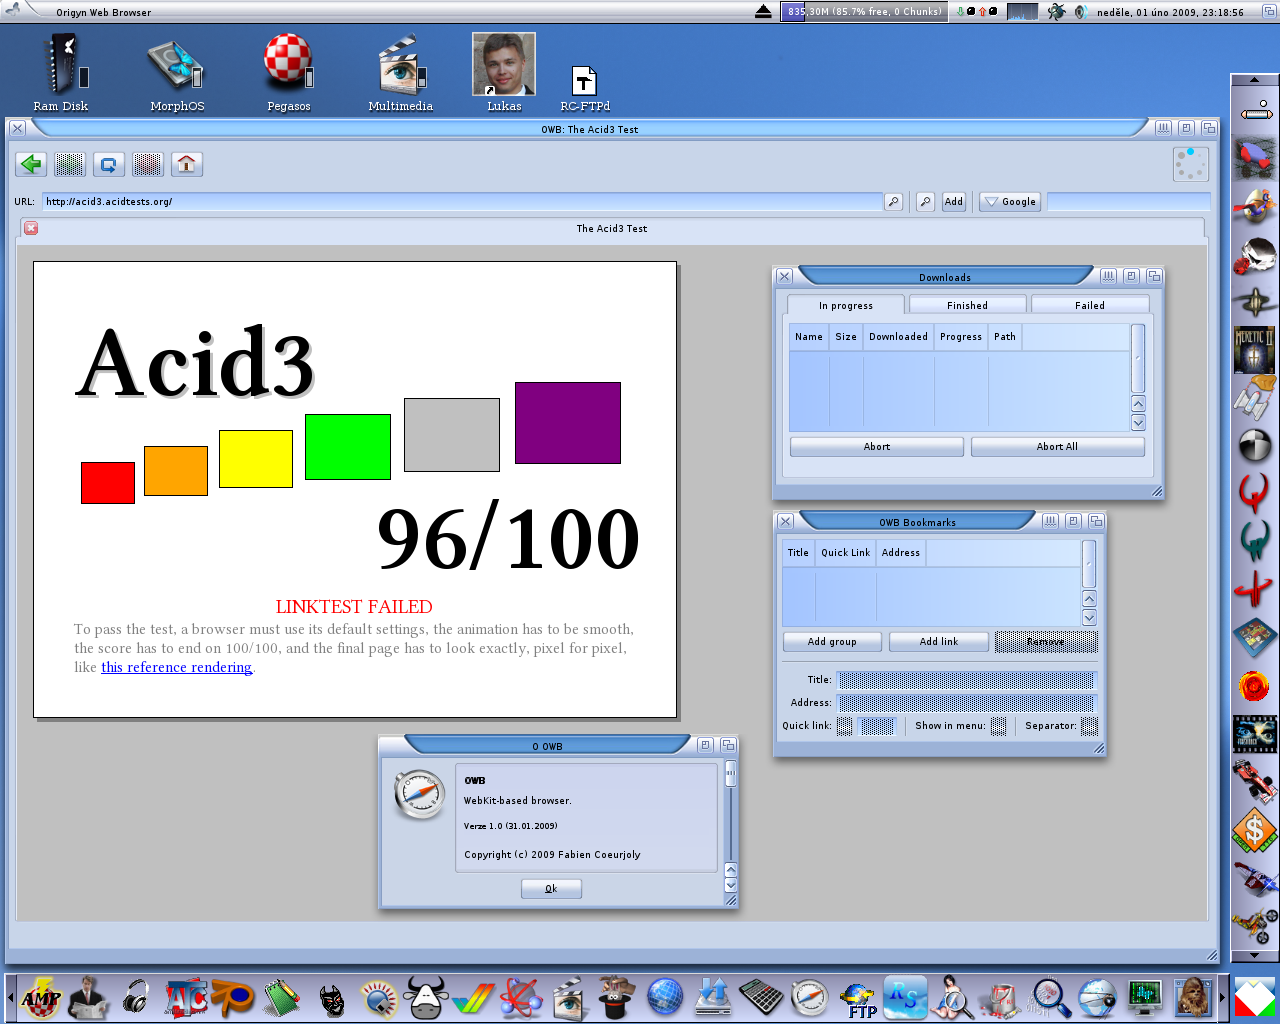The height and width of the screenshot is (1024, 1280).
Task: Click the Bookmarks Address input field
Action: pyautogui.click(x=966, y=703)
